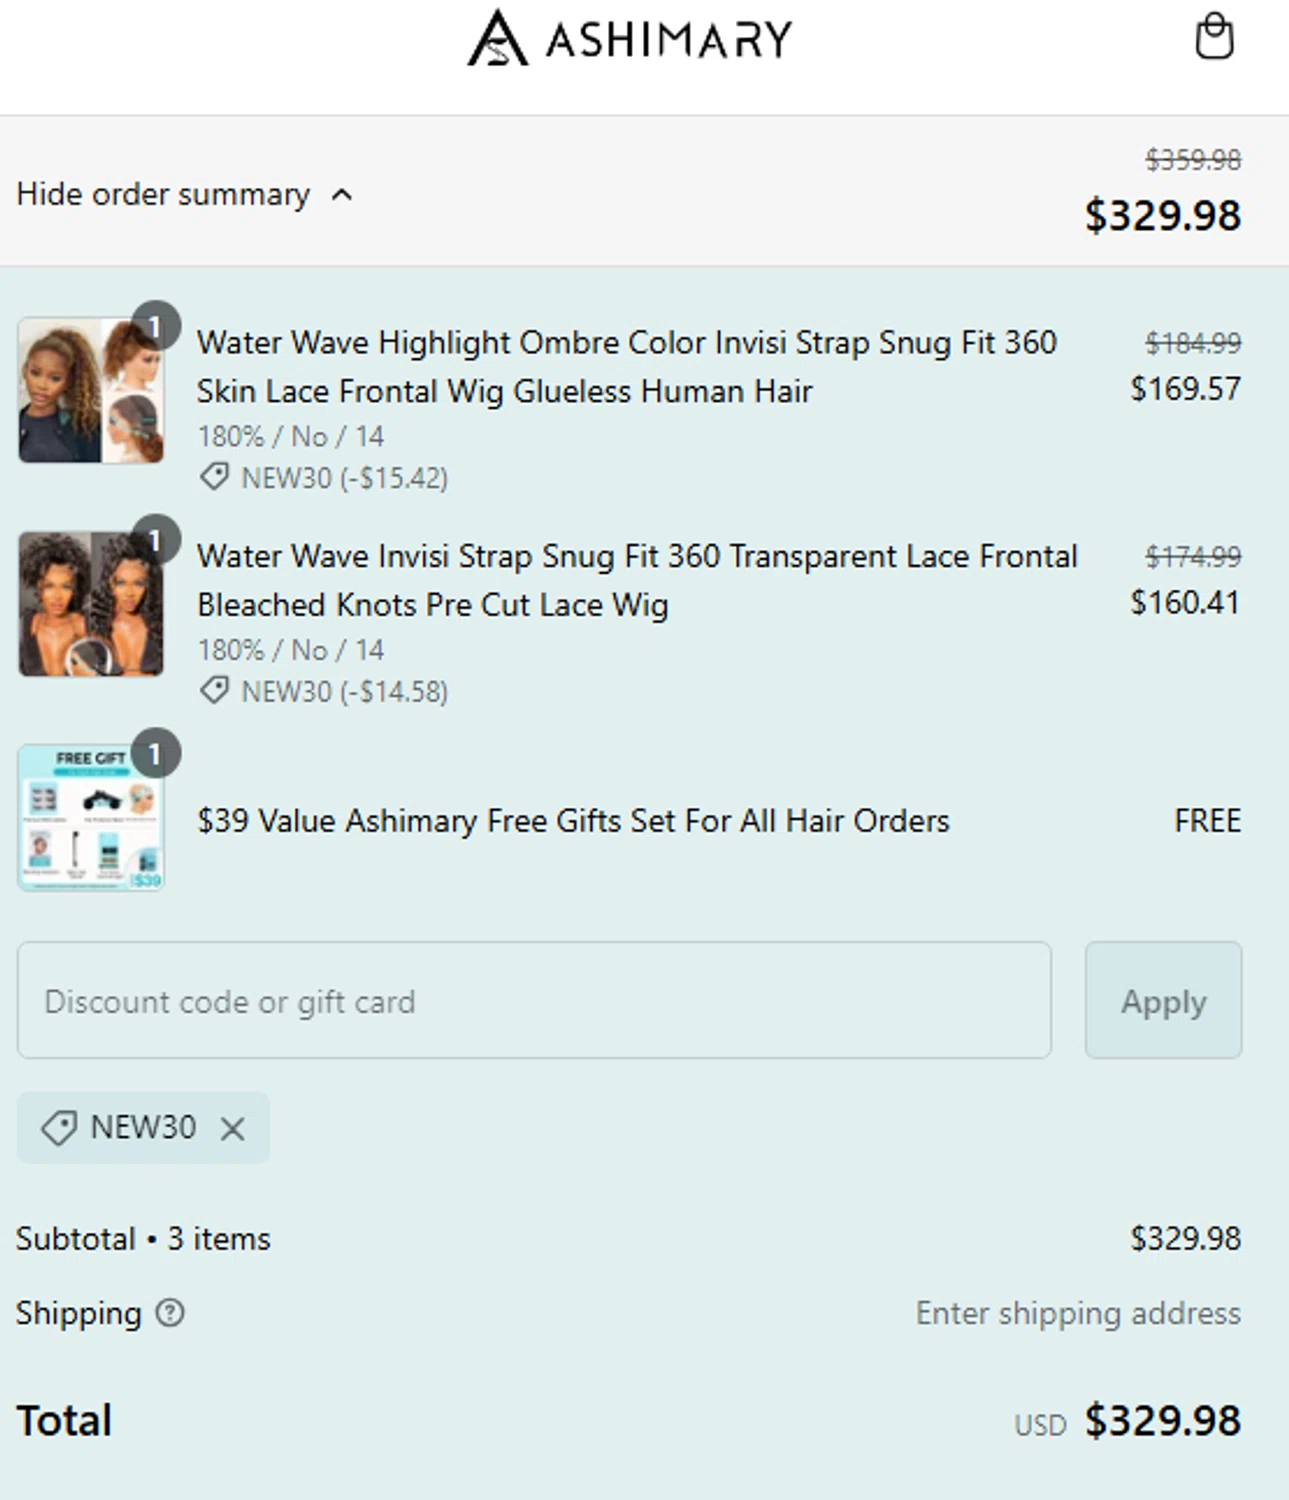The image size is (1289, 1500).
Task: Click the NEW30 tag icon under the Bleached Knots wig
Action: click(214, 690)
